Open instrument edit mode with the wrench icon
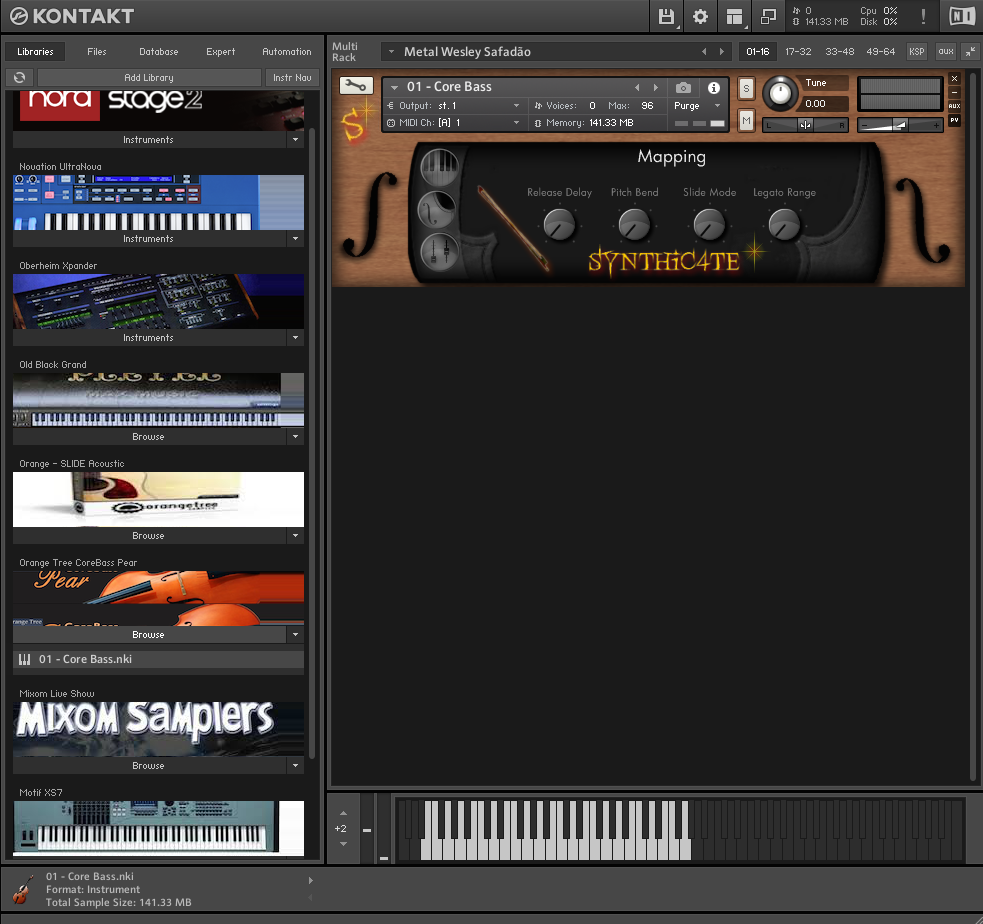983x924 pixels. [356, 85]
